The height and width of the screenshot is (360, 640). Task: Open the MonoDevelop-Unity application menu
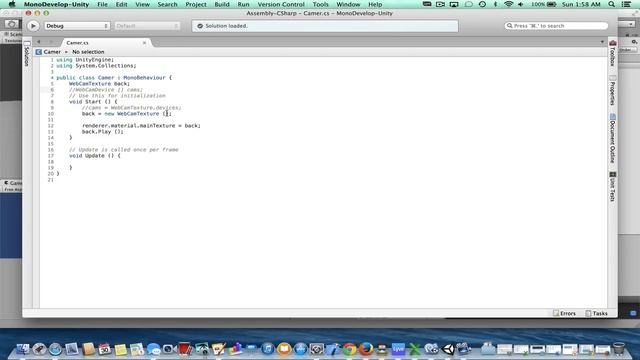point(56,4)
